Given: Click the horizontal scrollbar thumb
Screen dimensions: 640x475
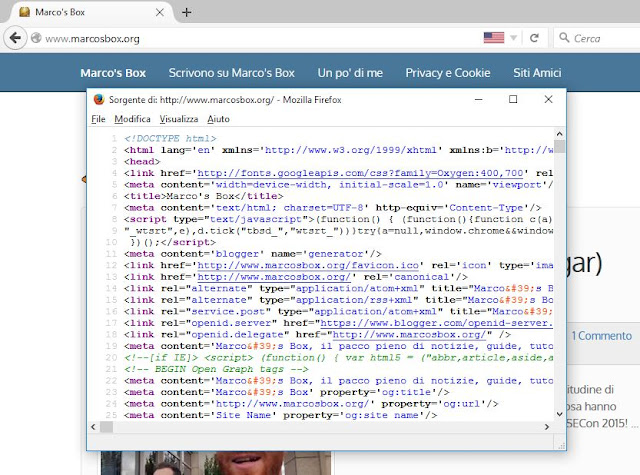Looking at the screenshot, I should (107, 427).
